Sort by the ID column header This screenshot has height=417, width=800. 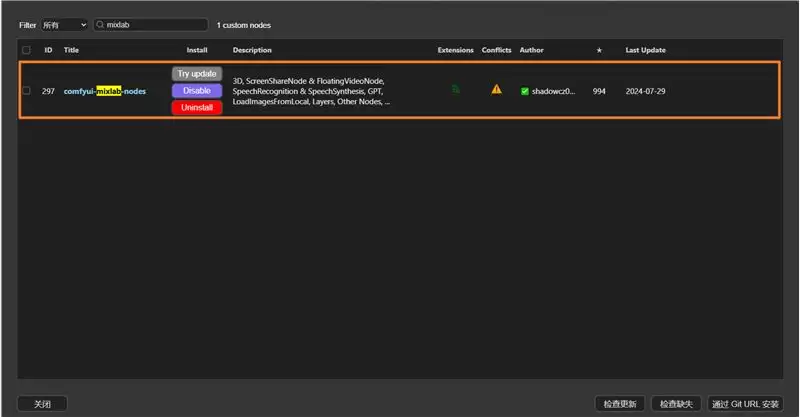click(x=48, y=50)
